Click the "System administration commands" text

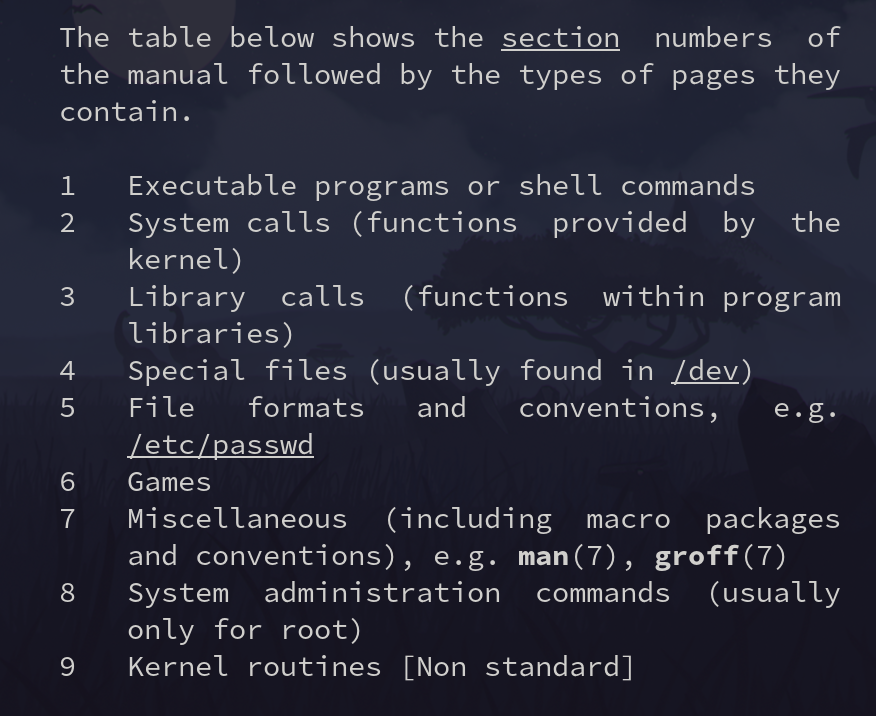[398, 593]
